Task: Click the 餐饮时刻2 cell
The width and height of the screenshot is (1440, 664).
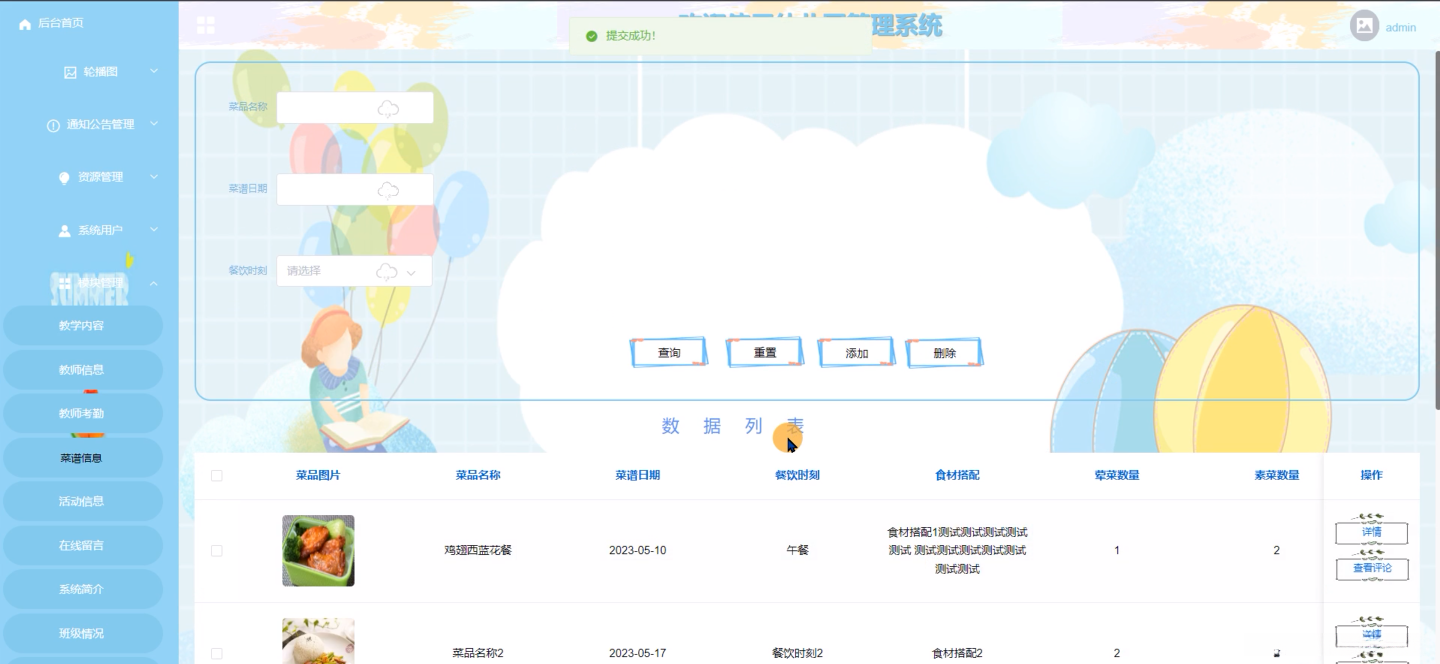Action: 797,654
